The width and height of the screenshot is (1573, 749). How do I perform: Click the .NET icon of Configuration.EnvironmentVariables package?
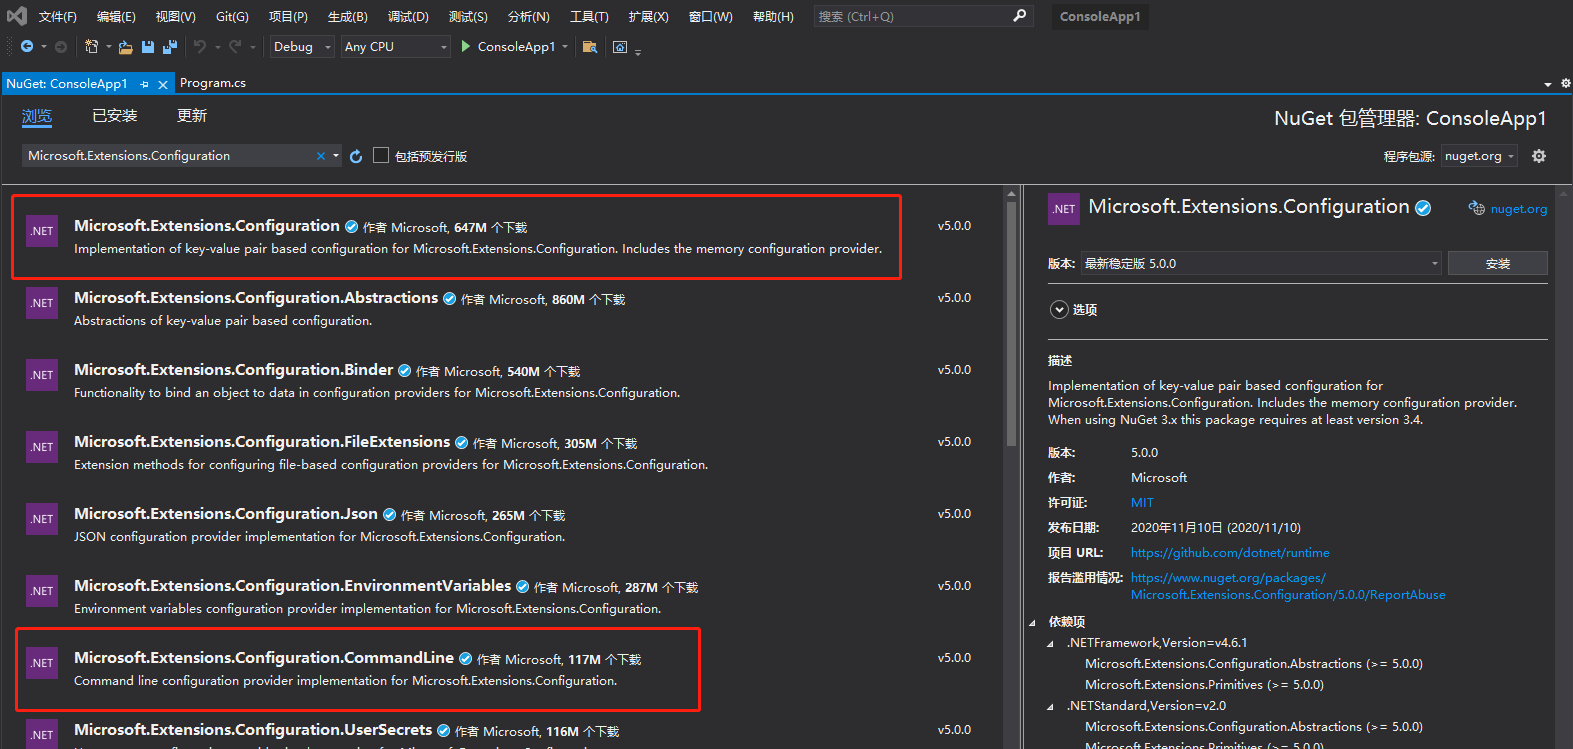pos(42,591)
